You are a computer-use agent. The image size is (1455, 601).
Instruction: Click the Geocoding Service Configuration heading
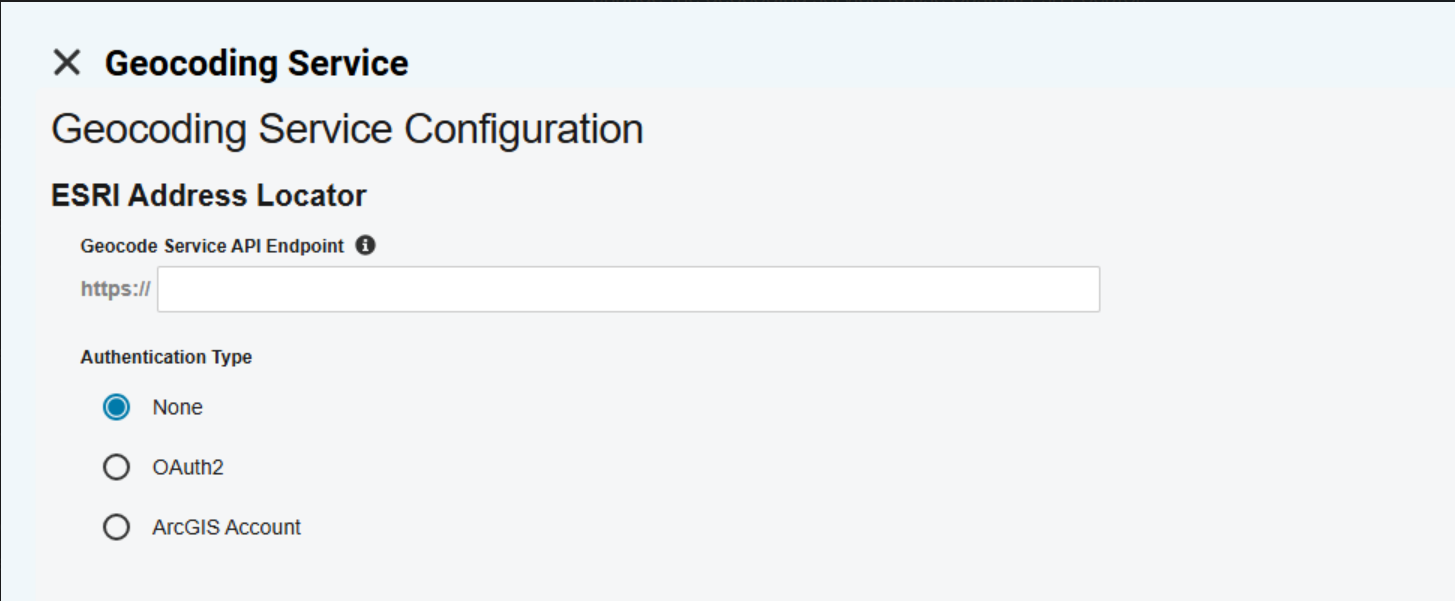(x=347, y=130)
